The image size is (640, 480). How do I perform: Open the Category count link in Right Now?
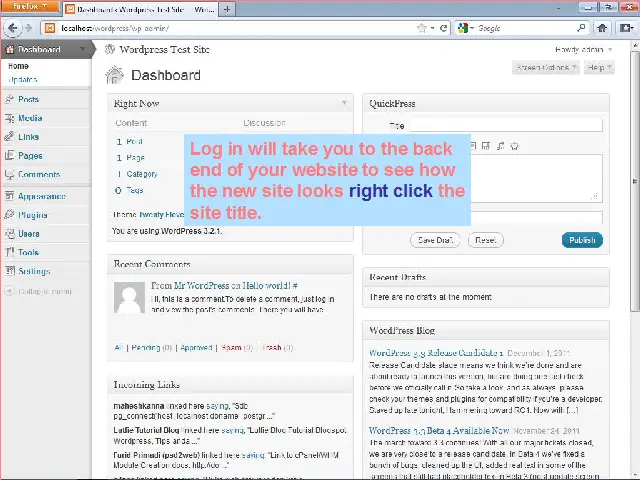142,174
